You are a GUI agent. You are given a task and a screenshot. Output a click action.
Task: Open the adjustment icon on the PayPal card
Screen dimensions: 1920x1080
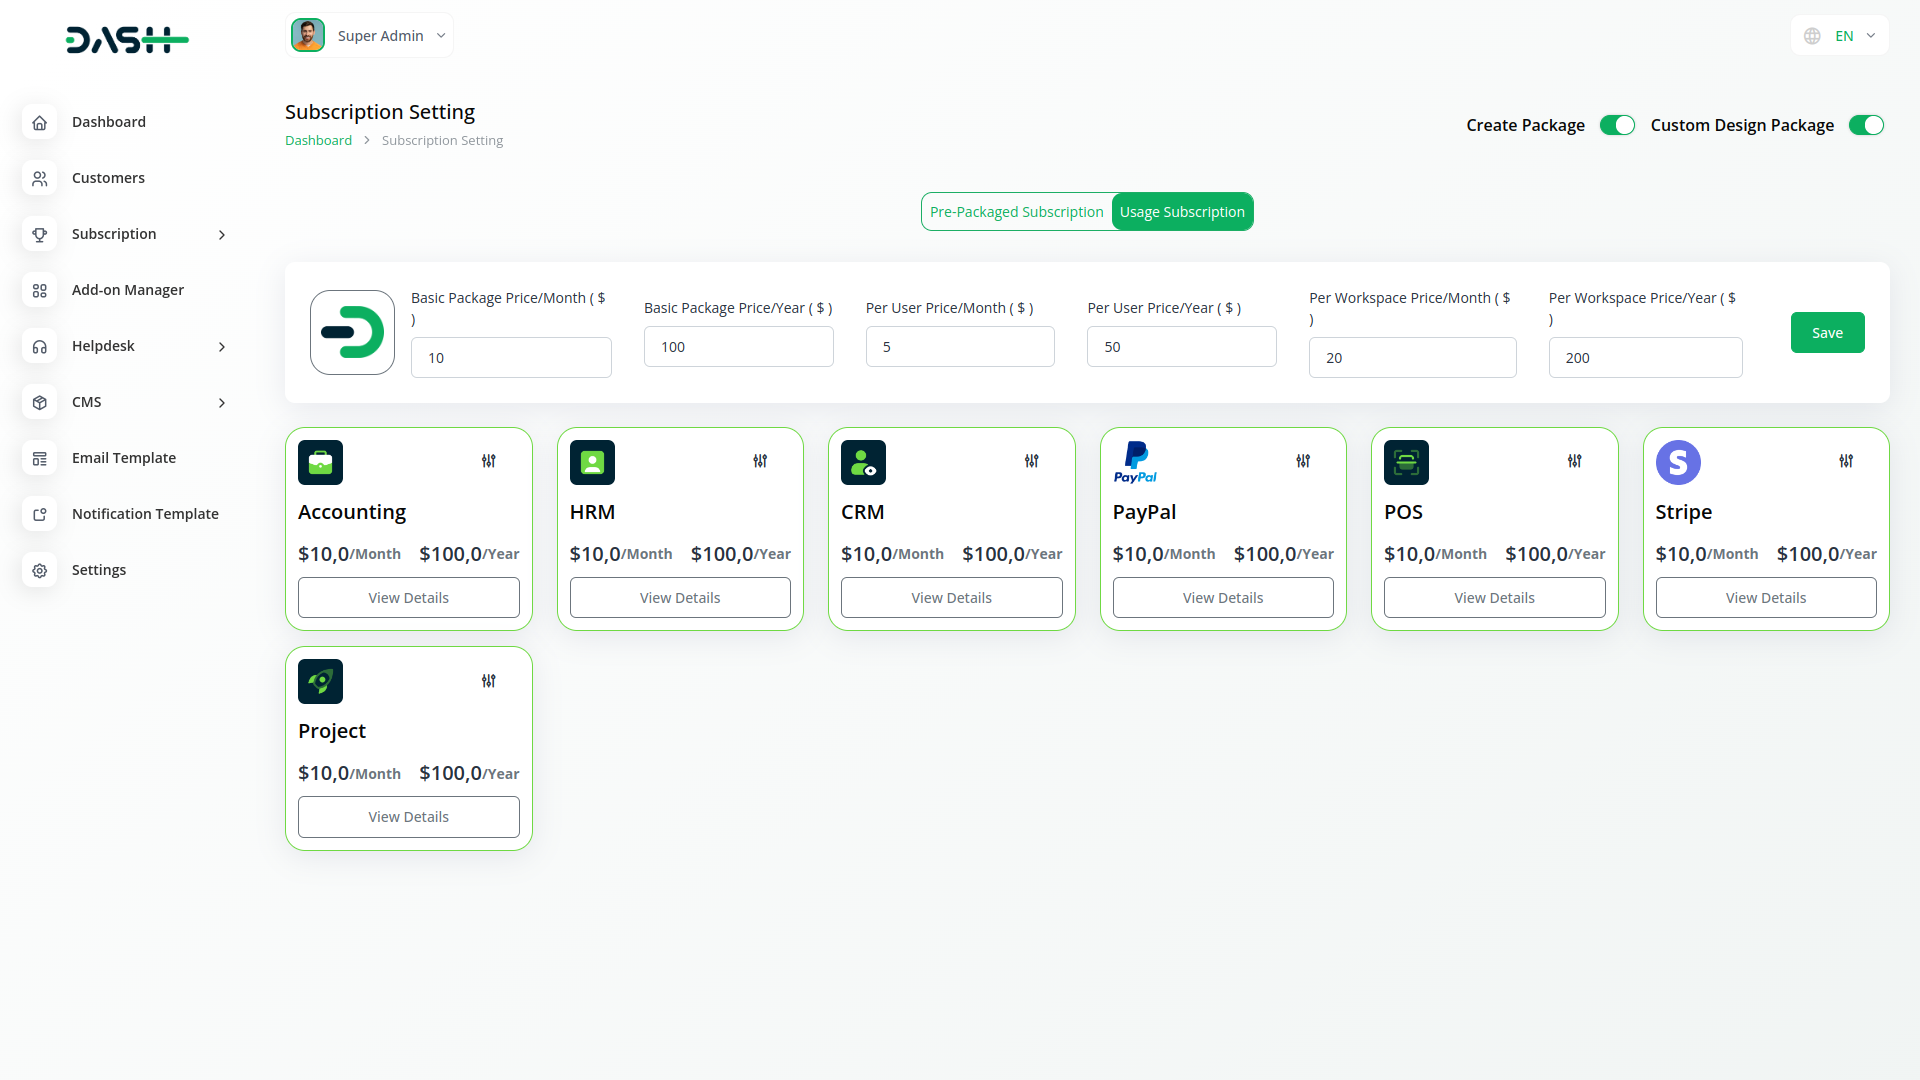pos(1302,461)
